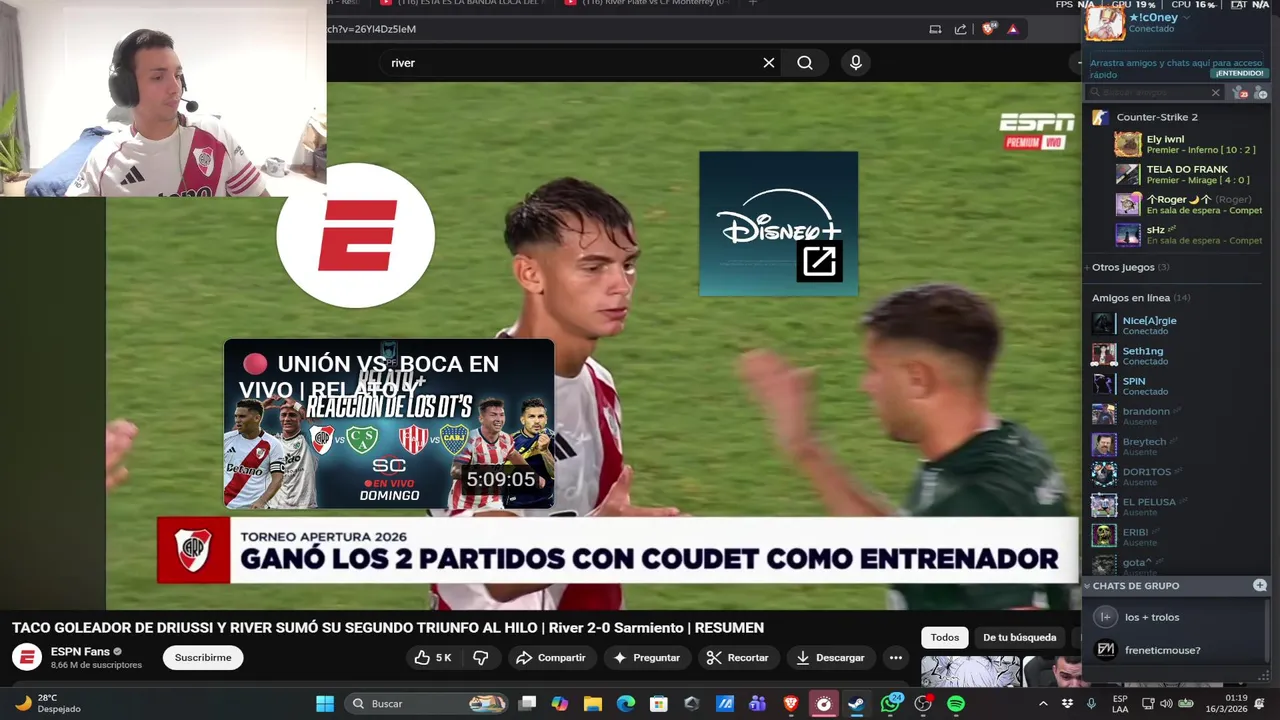Open more video actions three-dot menu
Screen dimensions: 1280x720
(x=896, y=657)
